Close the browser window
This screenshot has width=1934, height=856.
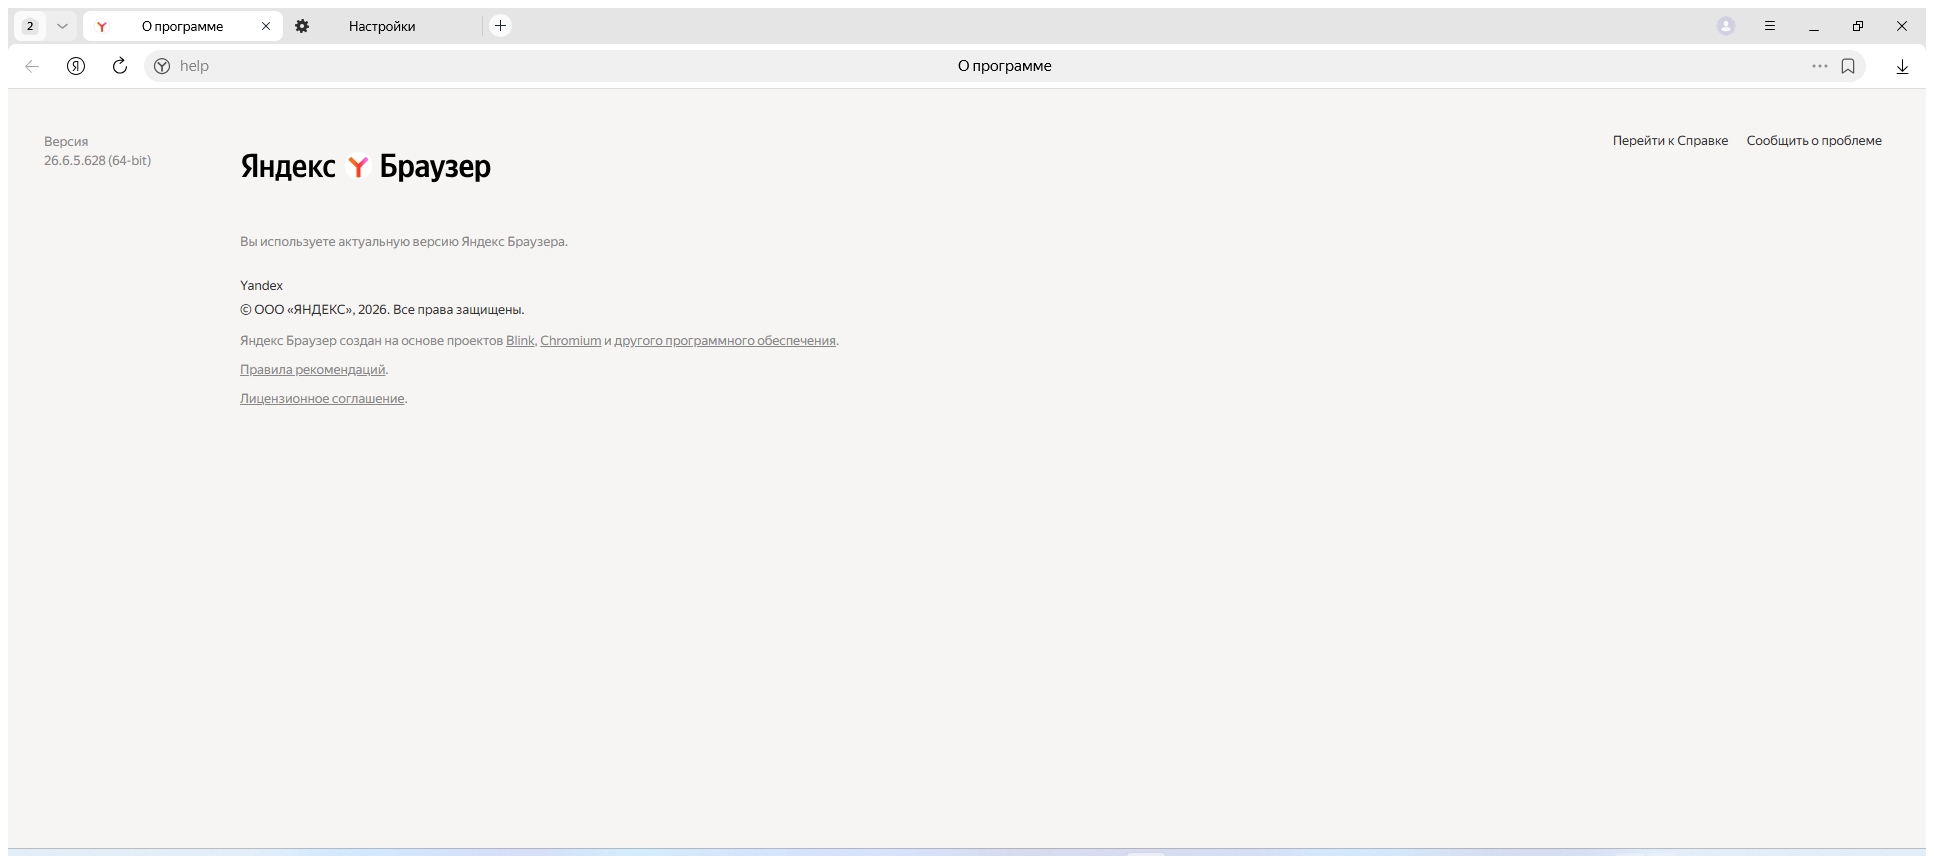(1902, 26)
